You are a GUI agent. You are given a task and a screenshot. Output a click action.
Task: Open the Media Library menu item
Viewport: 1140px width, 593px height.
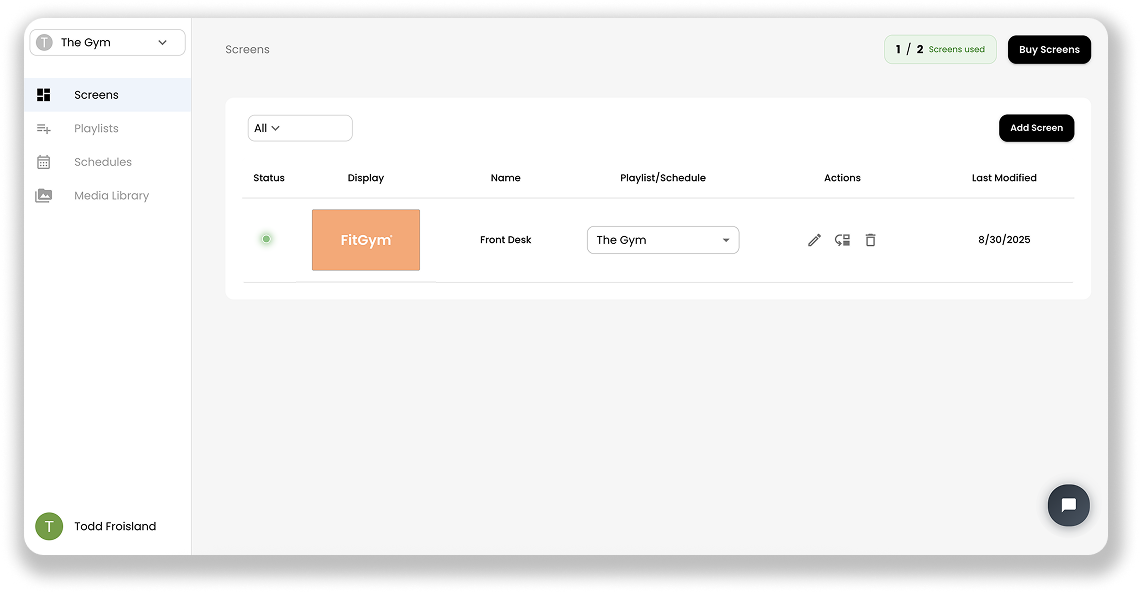(x=108, y=195)
